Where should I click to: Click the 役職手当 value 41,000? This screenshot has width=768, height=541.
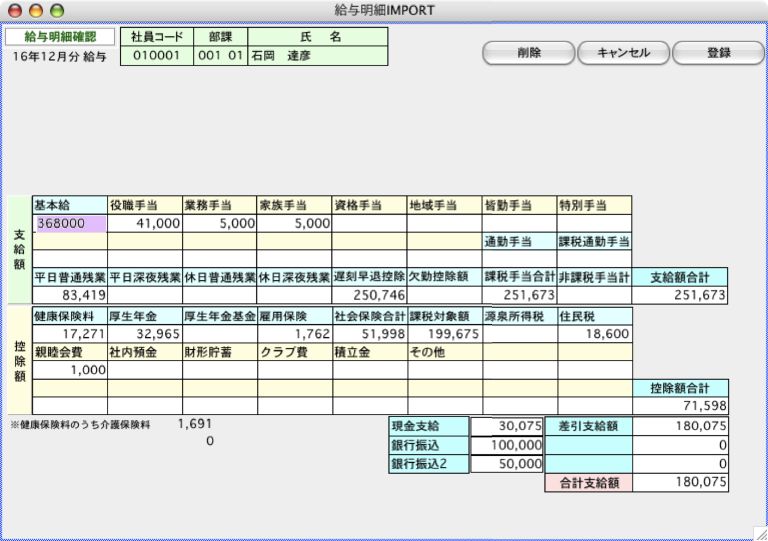[x=144, y=224]
